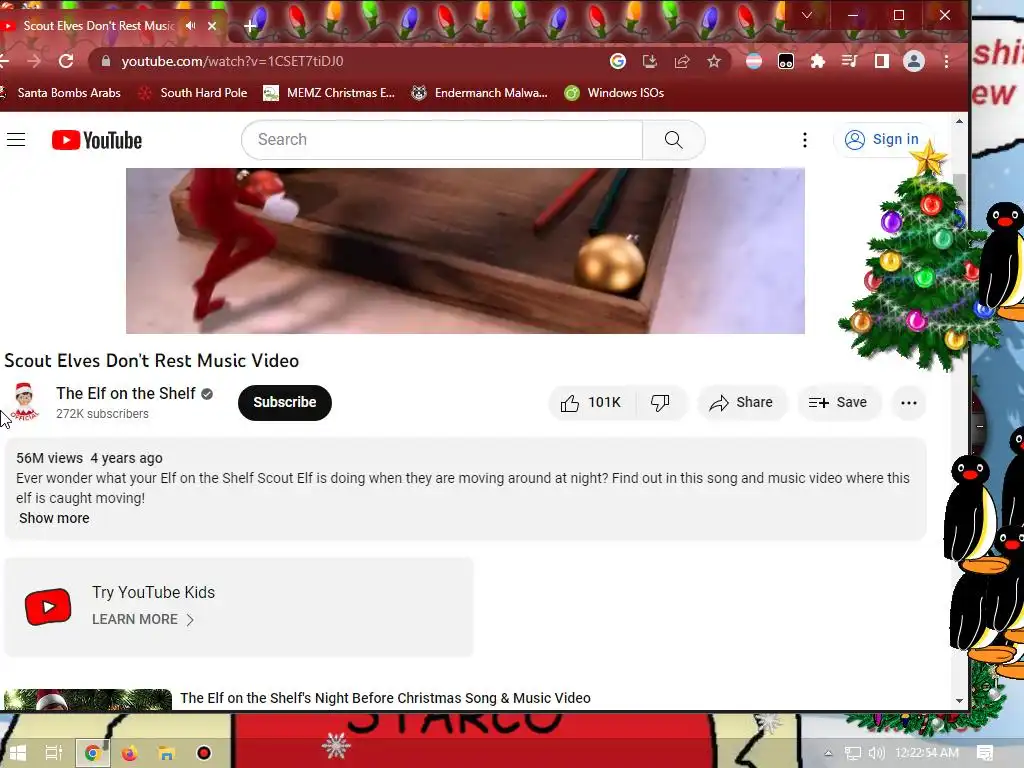Open the Chrome three-dot menu

coord(946,61)
